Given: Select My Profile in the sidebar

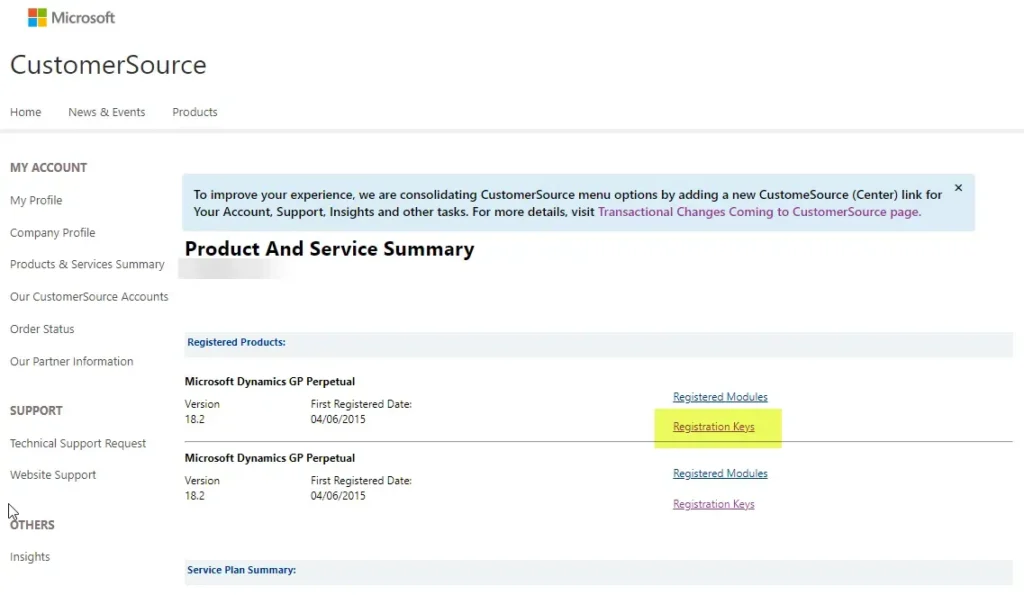Looking at the screenshot, I should [x=36, y=200].
